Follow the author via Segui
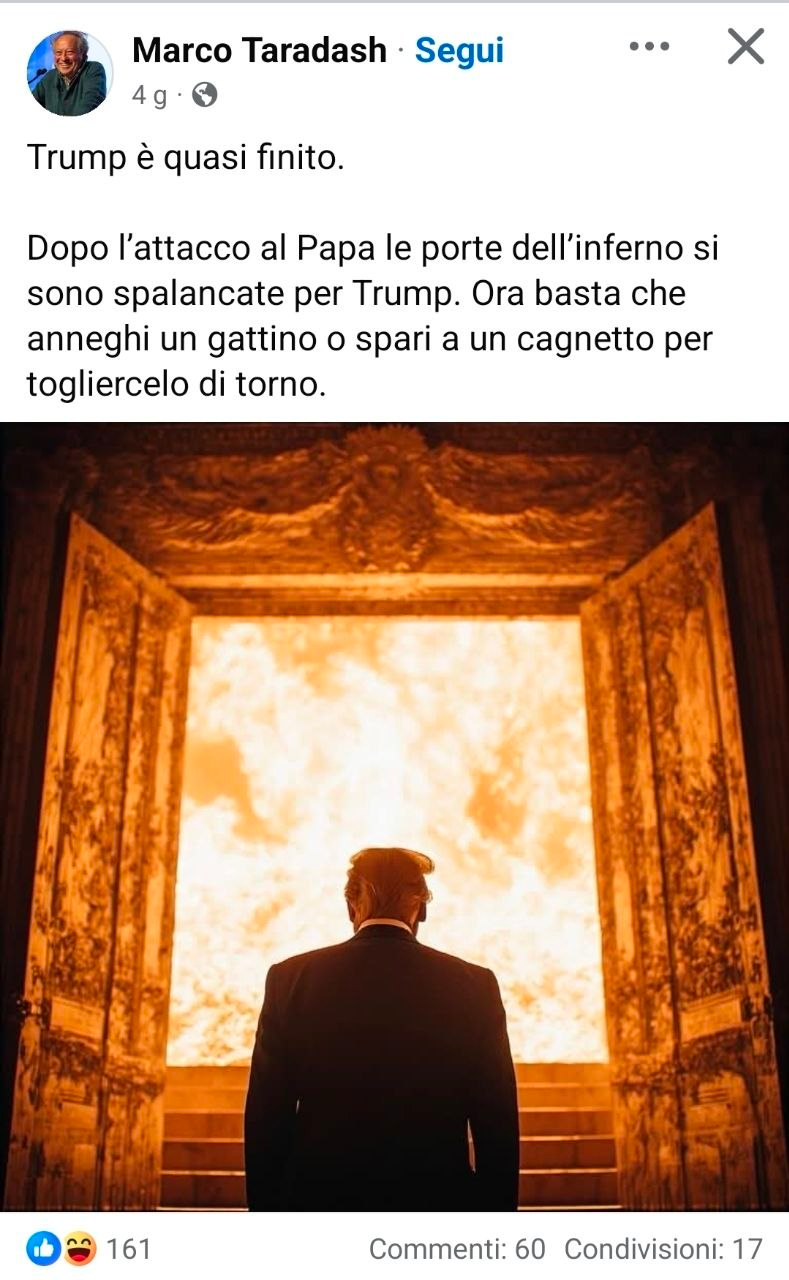 pyautogui.click(x=459, y=50)
